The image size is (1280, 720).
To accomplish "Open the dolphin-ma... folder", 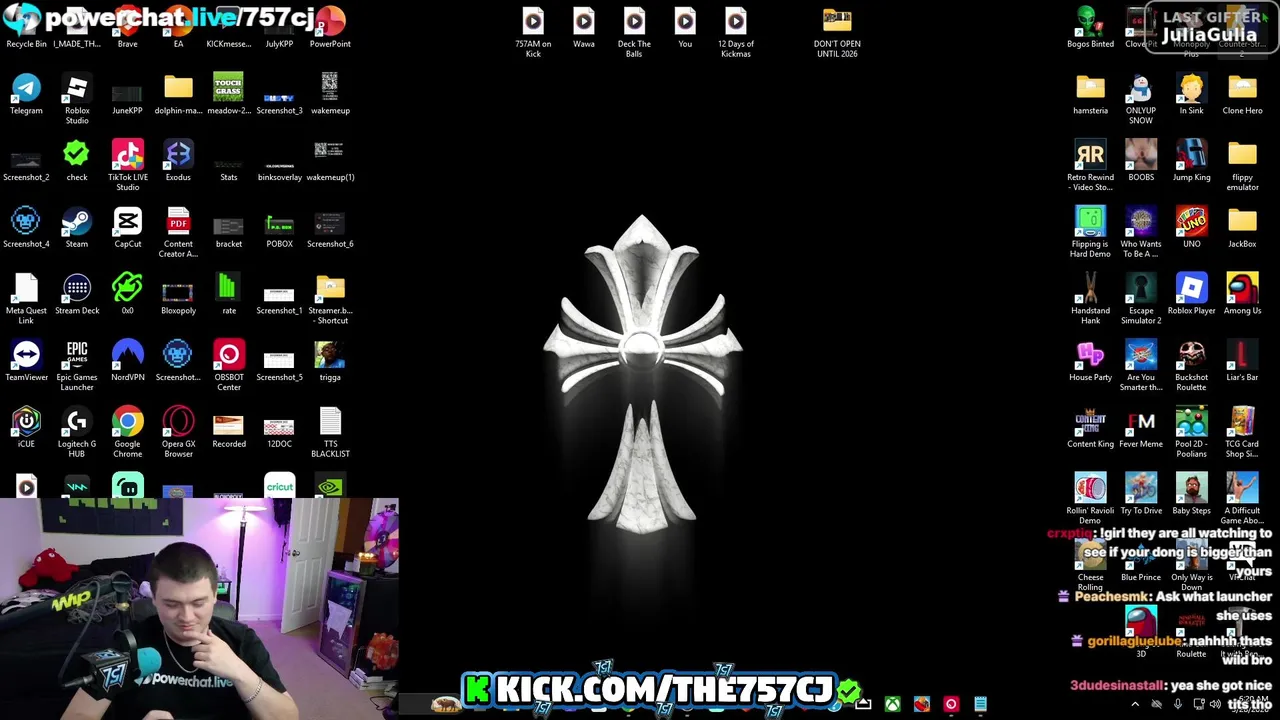I will 178,93.
